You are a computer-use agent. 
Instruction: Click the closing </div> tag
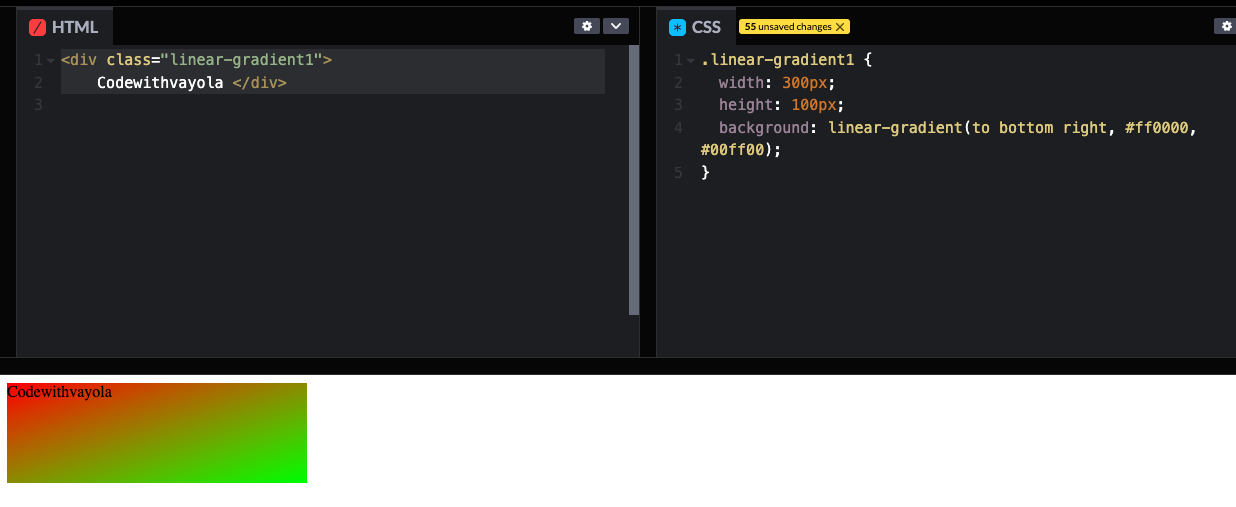coord(260,83)
